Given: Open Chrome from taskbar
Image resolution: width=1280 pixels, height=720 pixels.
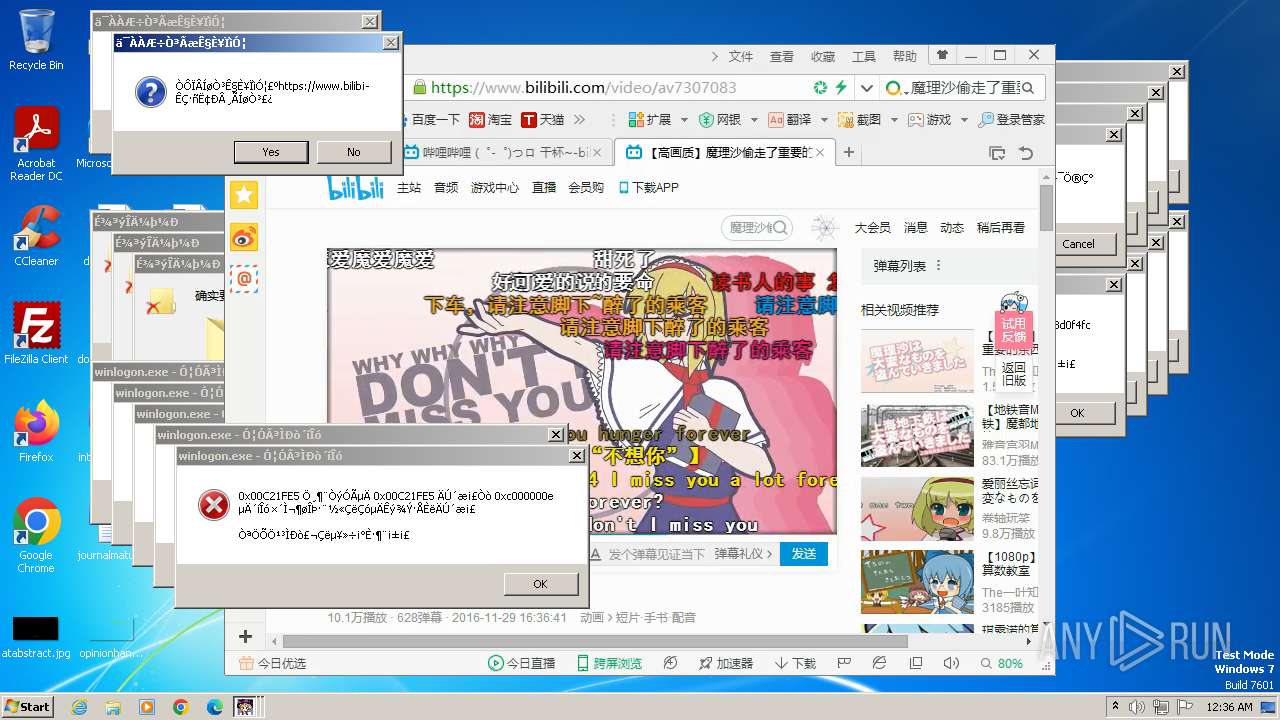Looking at the screenshot, I should (180, 707).
